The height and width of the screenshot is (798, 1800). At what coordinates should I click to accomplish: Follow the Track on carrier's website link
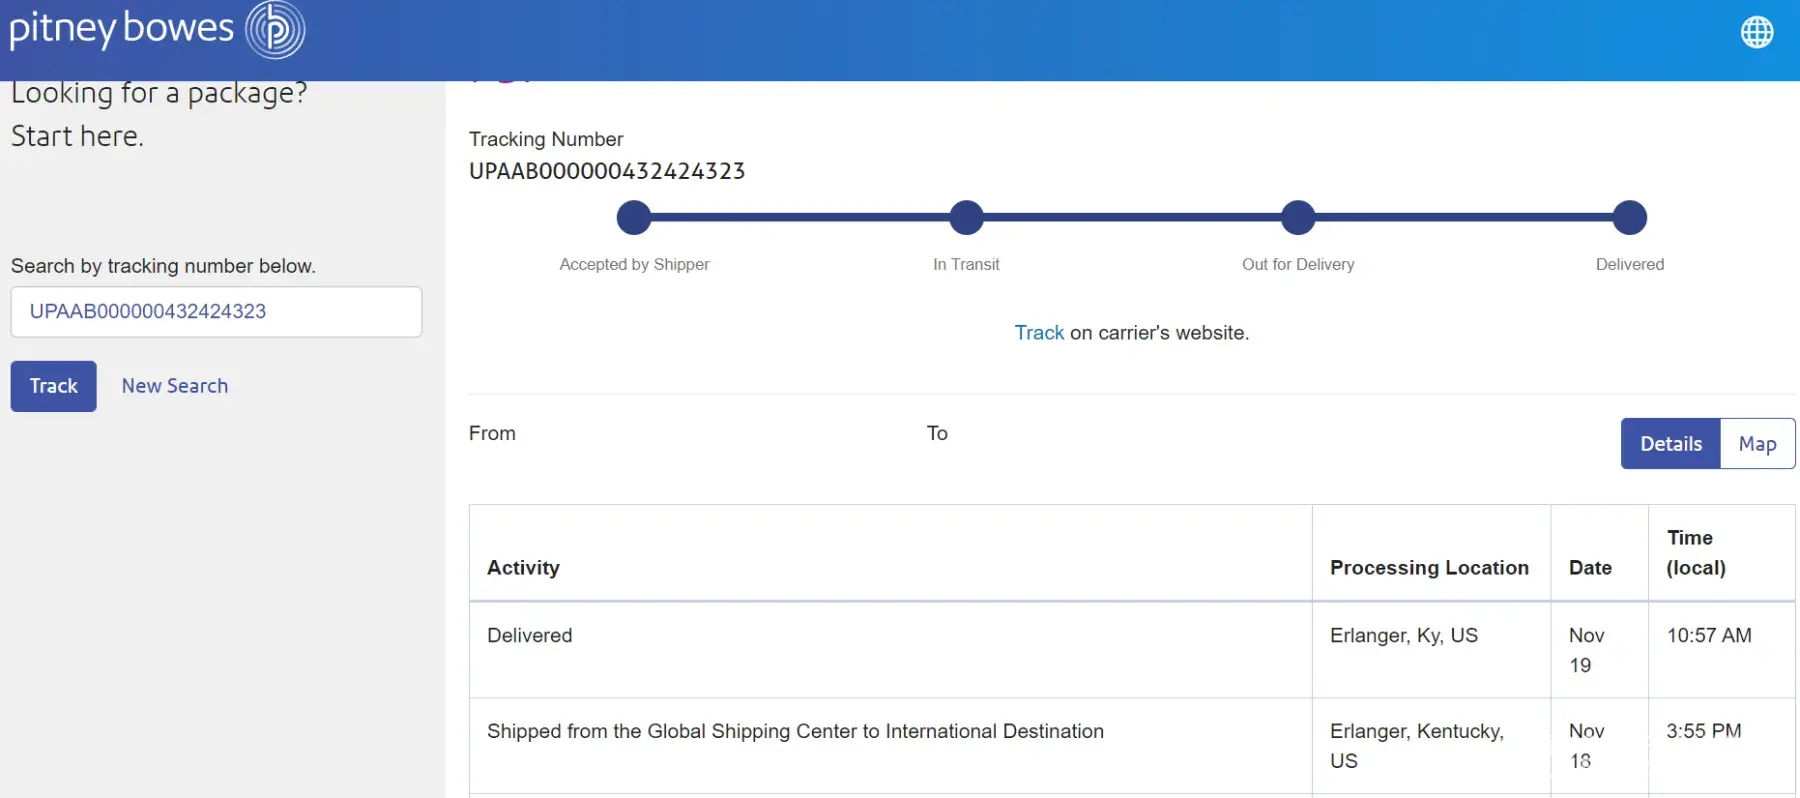pyautogui.click(x=1039, y=333)
